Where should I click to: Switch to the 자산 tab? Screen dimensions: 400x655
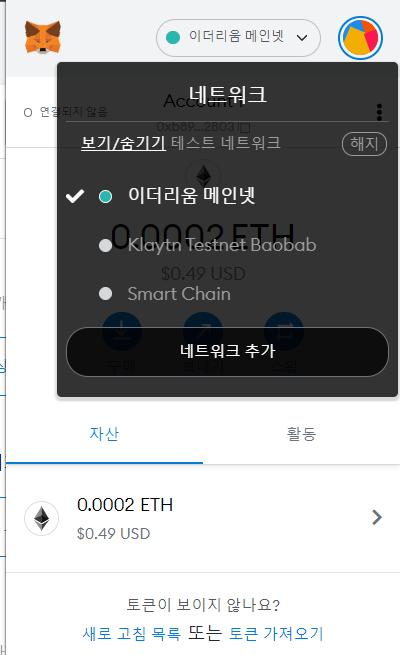coord(104,434)
